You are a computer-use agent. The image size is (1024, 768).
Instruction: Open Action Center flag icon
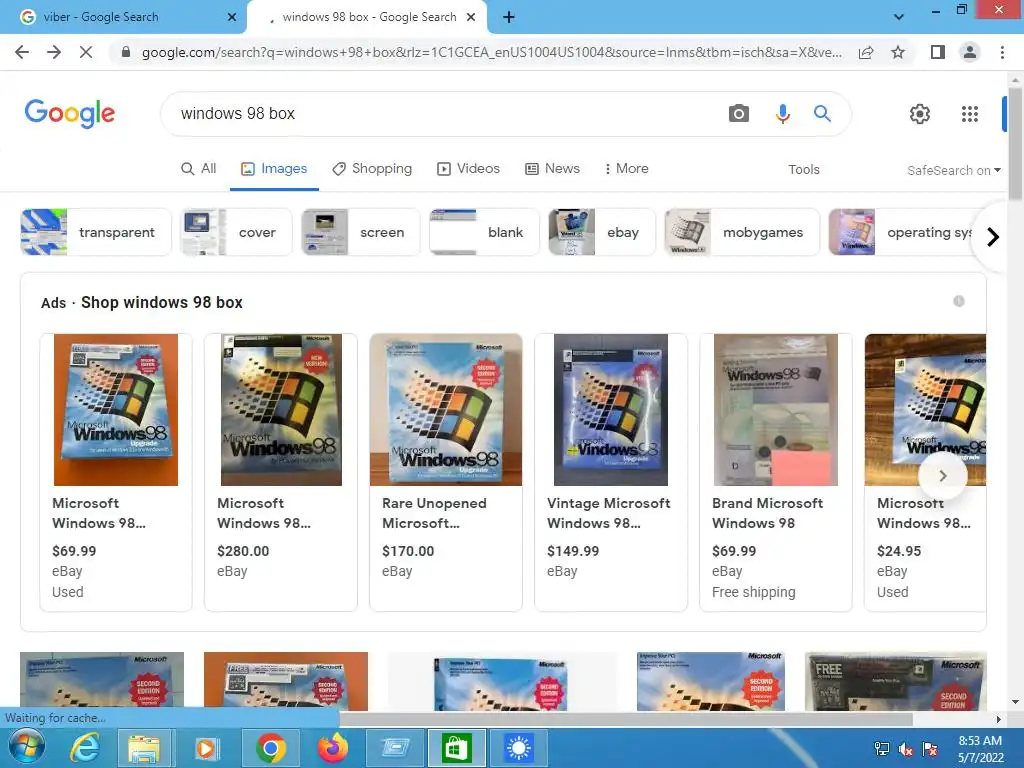(930, 749)
